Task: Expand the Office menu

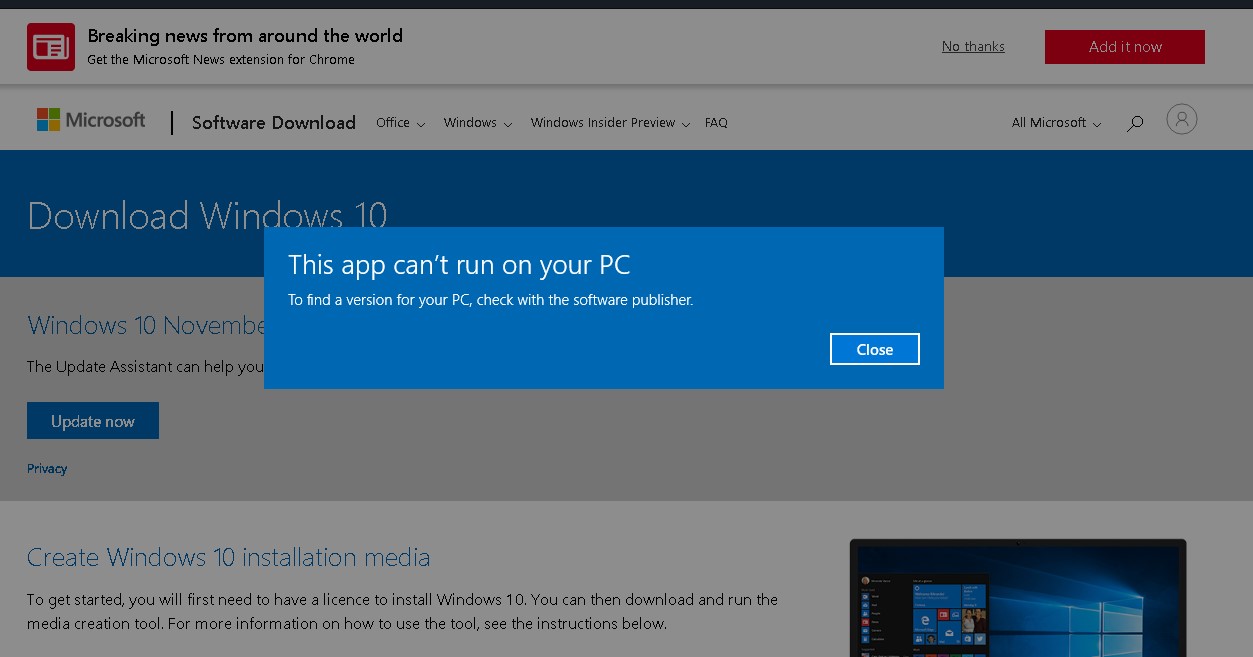Action: click(x=400, y=123)
